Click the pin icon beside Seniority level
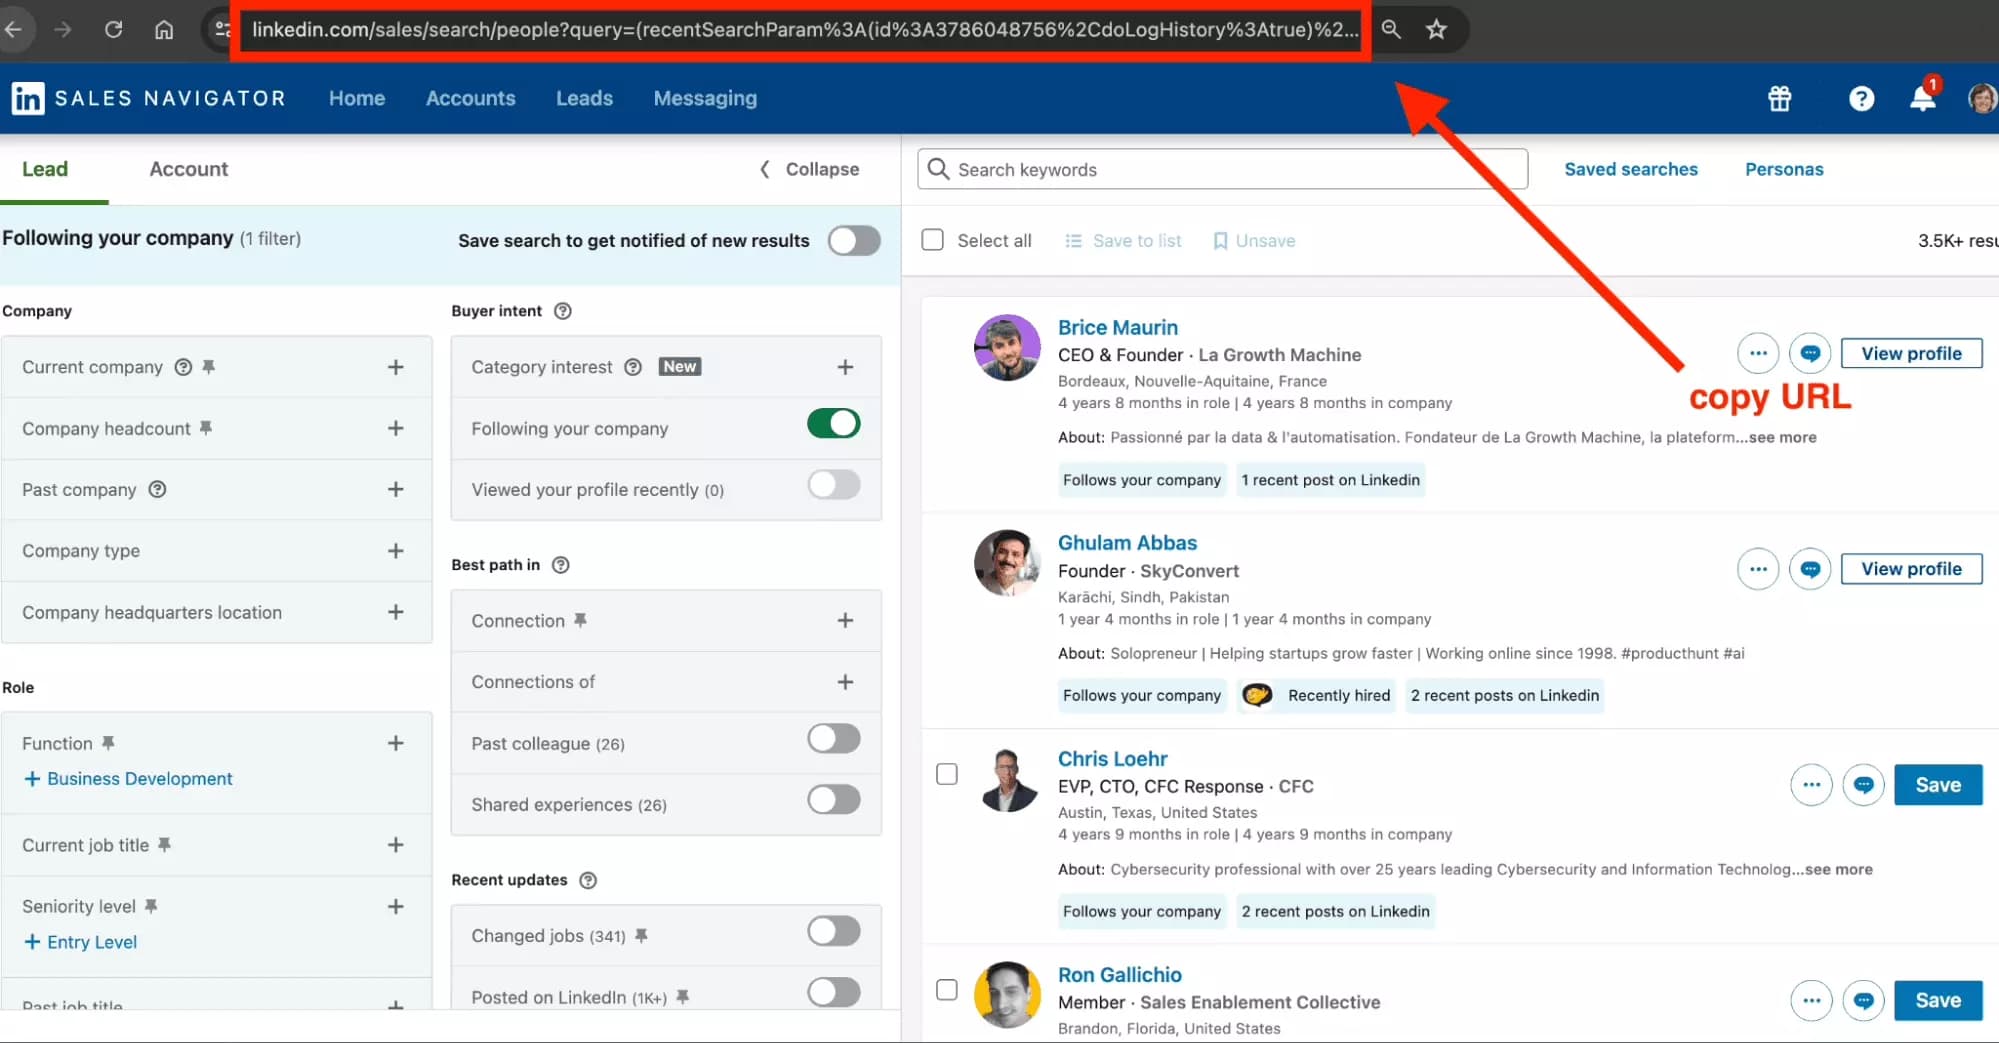Image resolution: width=1999 pixels, height=1043 pixels. (152, 905)
